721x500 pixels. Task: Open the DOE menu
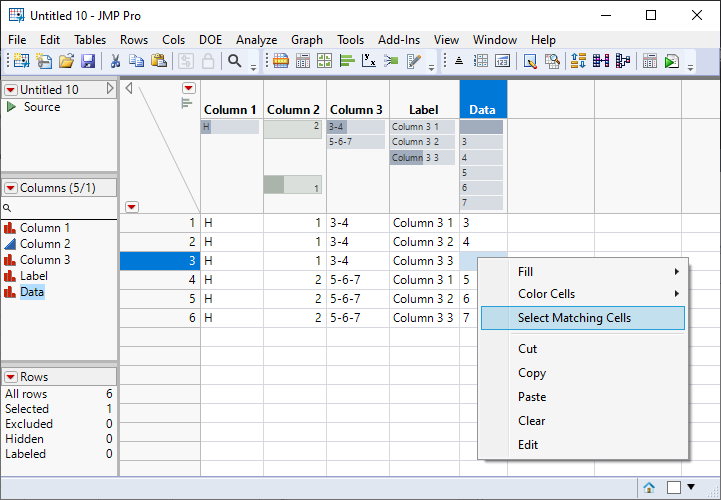[210, 40]
